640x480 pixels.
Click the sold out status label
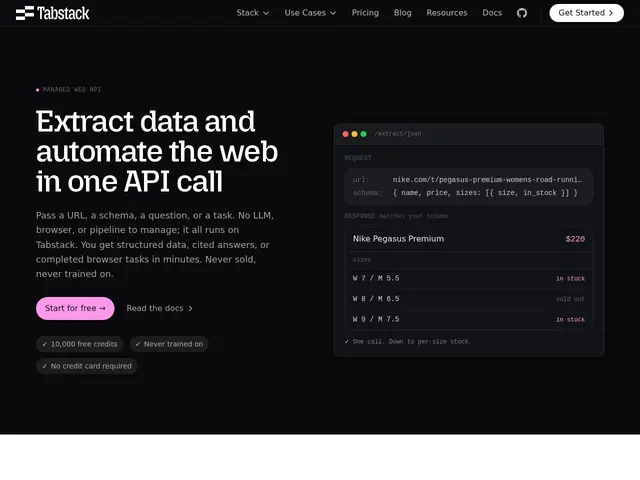tap(570, 299)
